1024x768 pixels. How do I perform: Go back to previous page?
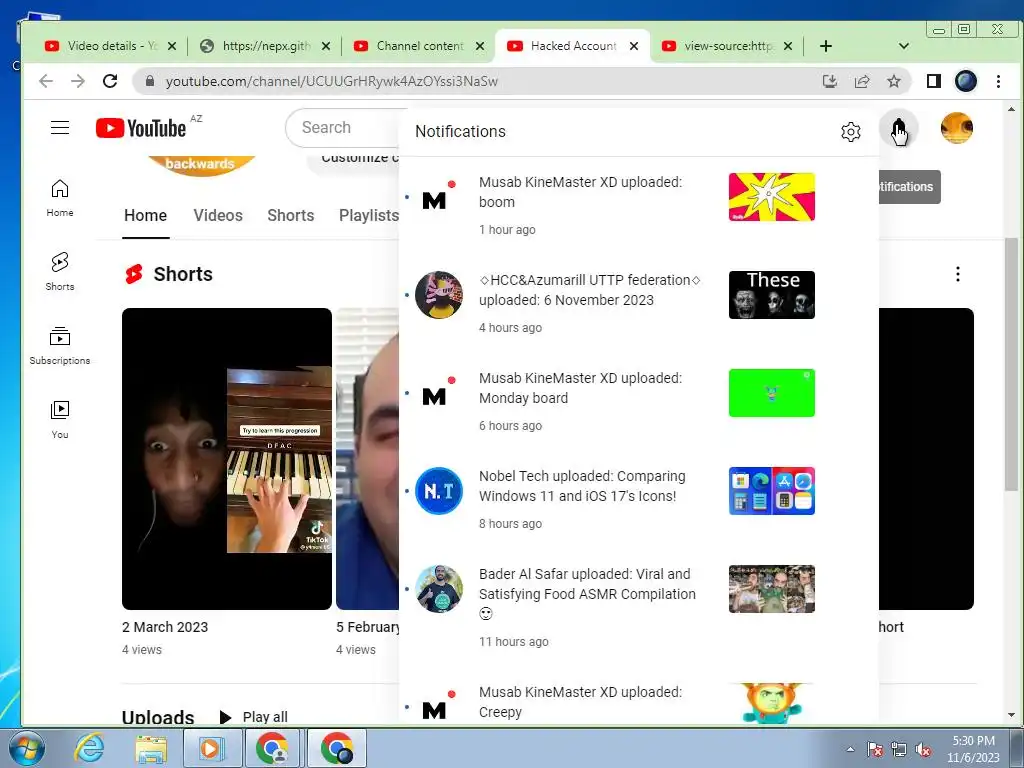pyautogui.click(x=46, y=81)
